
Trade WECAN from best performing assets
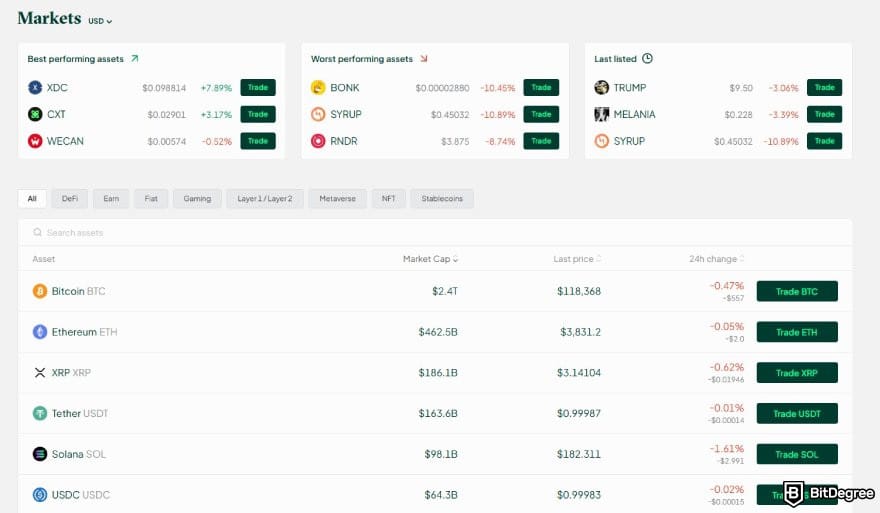(x=258, y=141)
